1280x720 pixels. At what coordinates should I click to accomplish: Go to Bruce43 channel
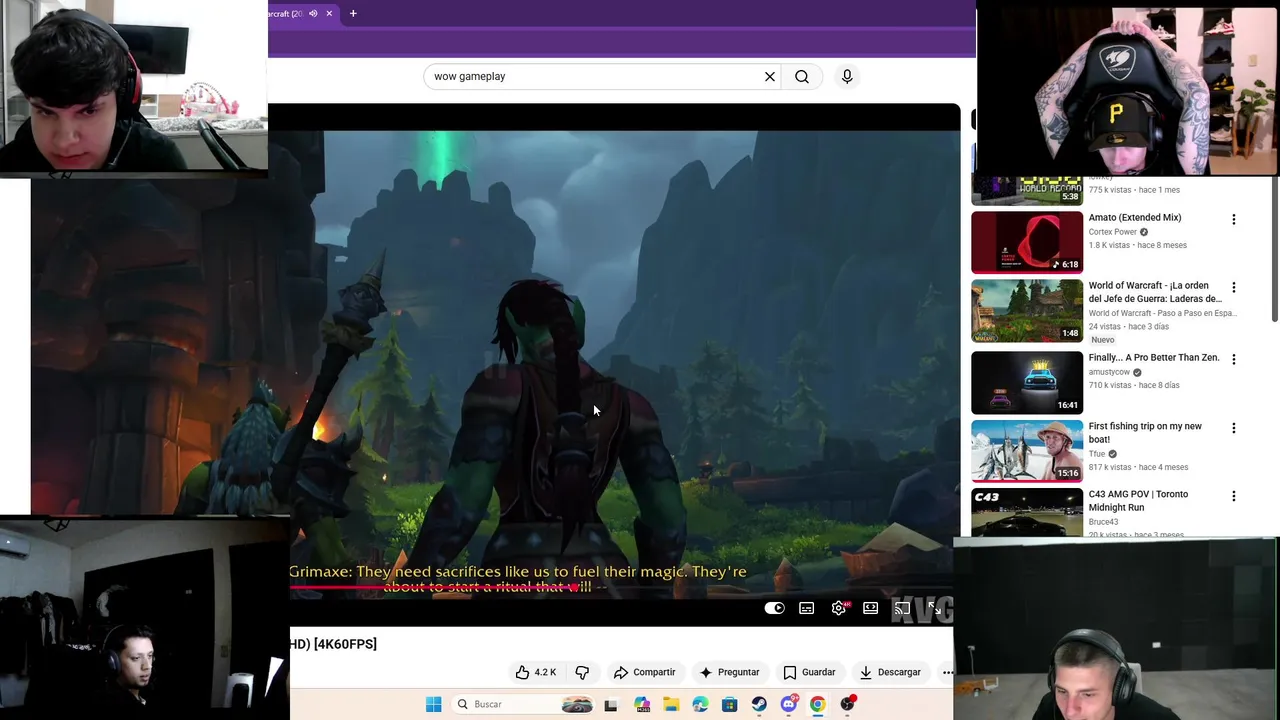click(x=1104, y=522)
